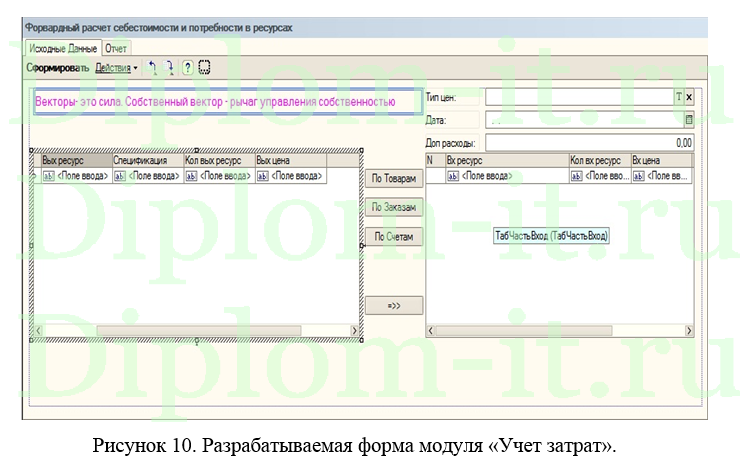Screen dimensions: 740x459
Task: Click the first arrow icon after Действия
Action: point(153,68)
